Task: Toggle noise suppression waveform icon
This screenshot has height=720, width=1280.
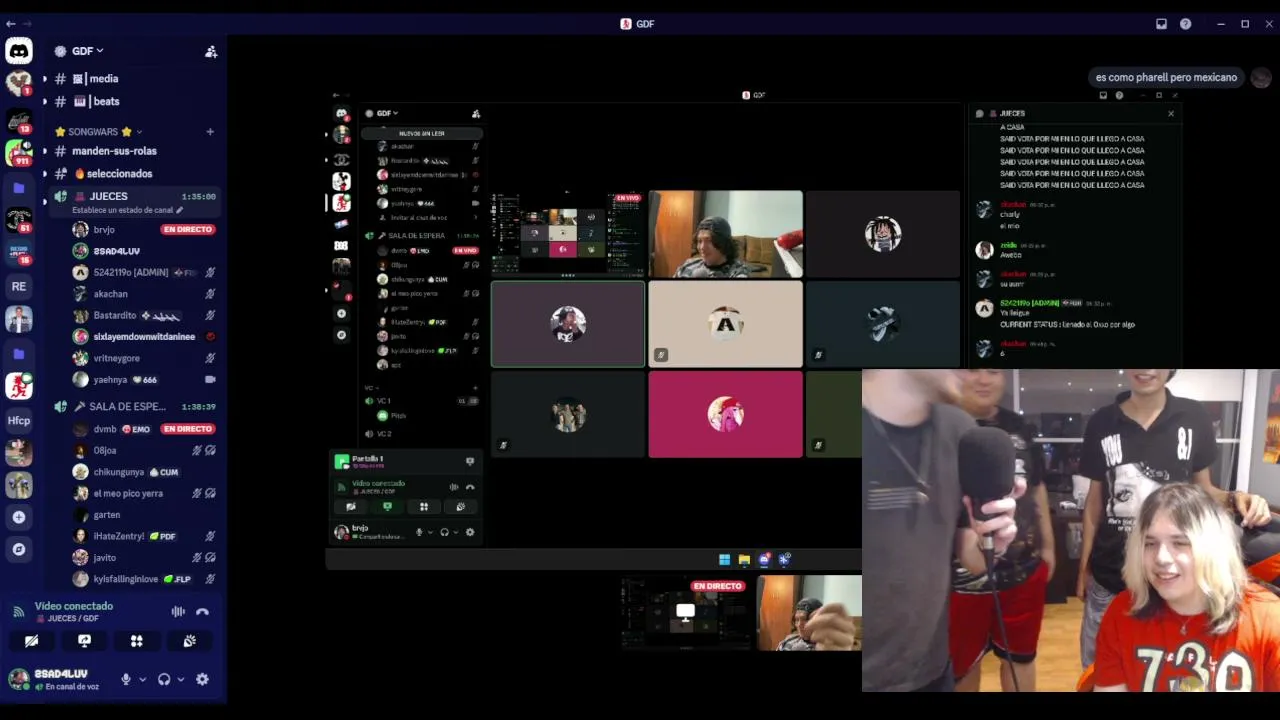Action: click(178, 612)
